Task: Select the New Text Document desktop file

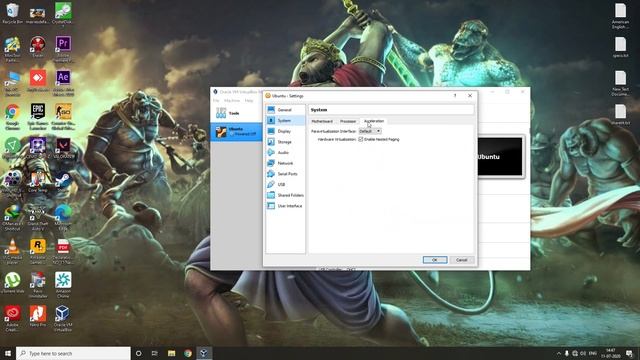Action: point(620,83)
